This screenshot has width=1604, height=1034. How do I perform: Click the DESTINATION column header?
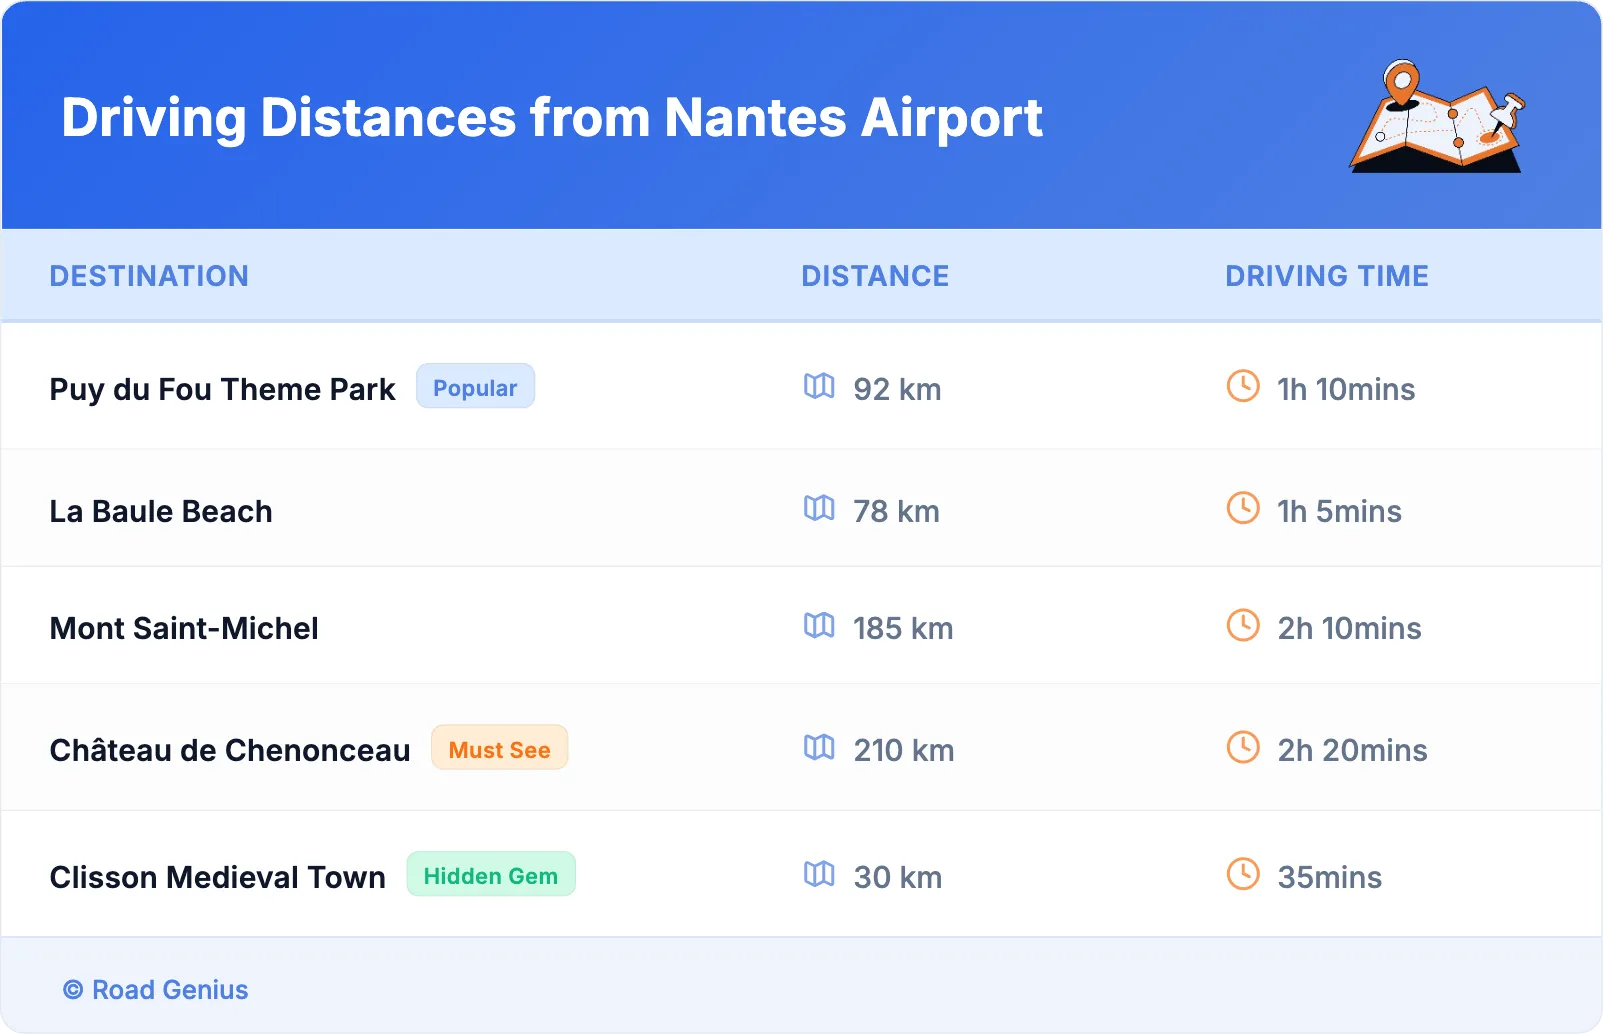pyautogui.click(x=149, y=276)
